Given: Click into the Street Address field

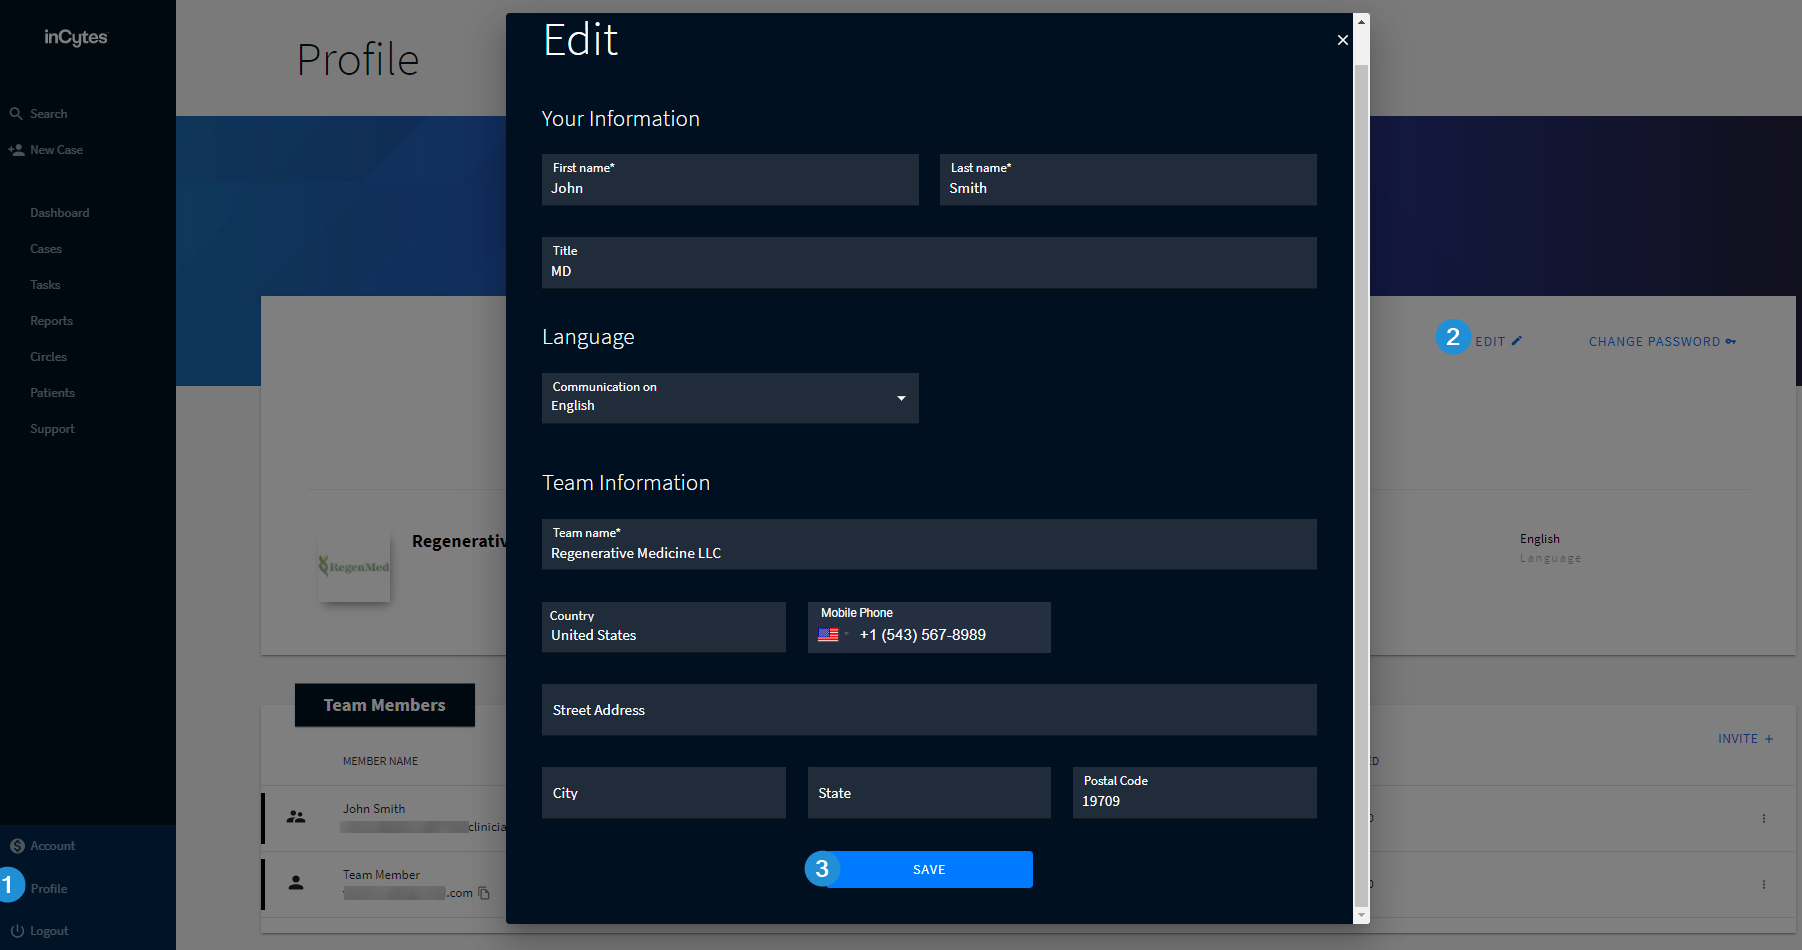Looking at the screenshot, I should click(928, 710).
